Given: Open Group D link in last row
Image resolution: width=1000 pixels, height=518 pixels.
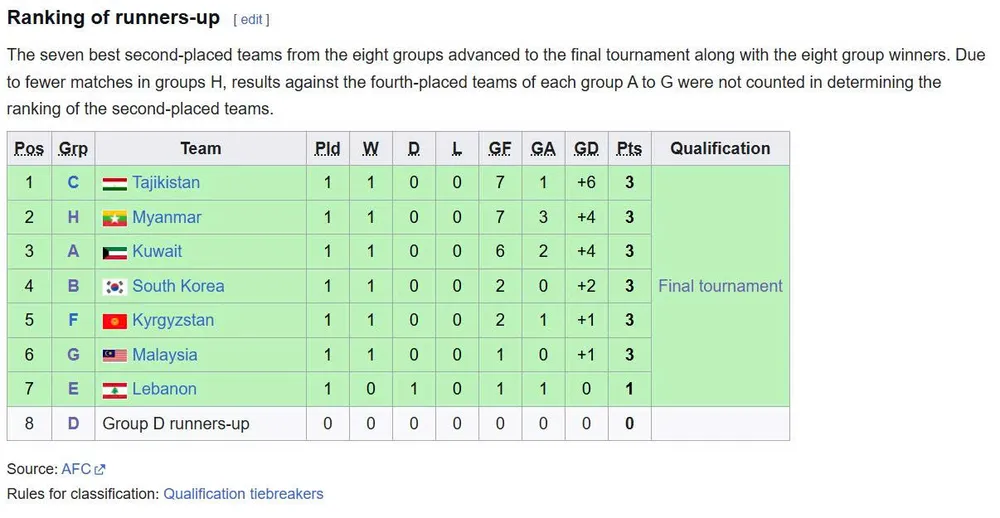Looking at the screenshot, I should [73, 424].
